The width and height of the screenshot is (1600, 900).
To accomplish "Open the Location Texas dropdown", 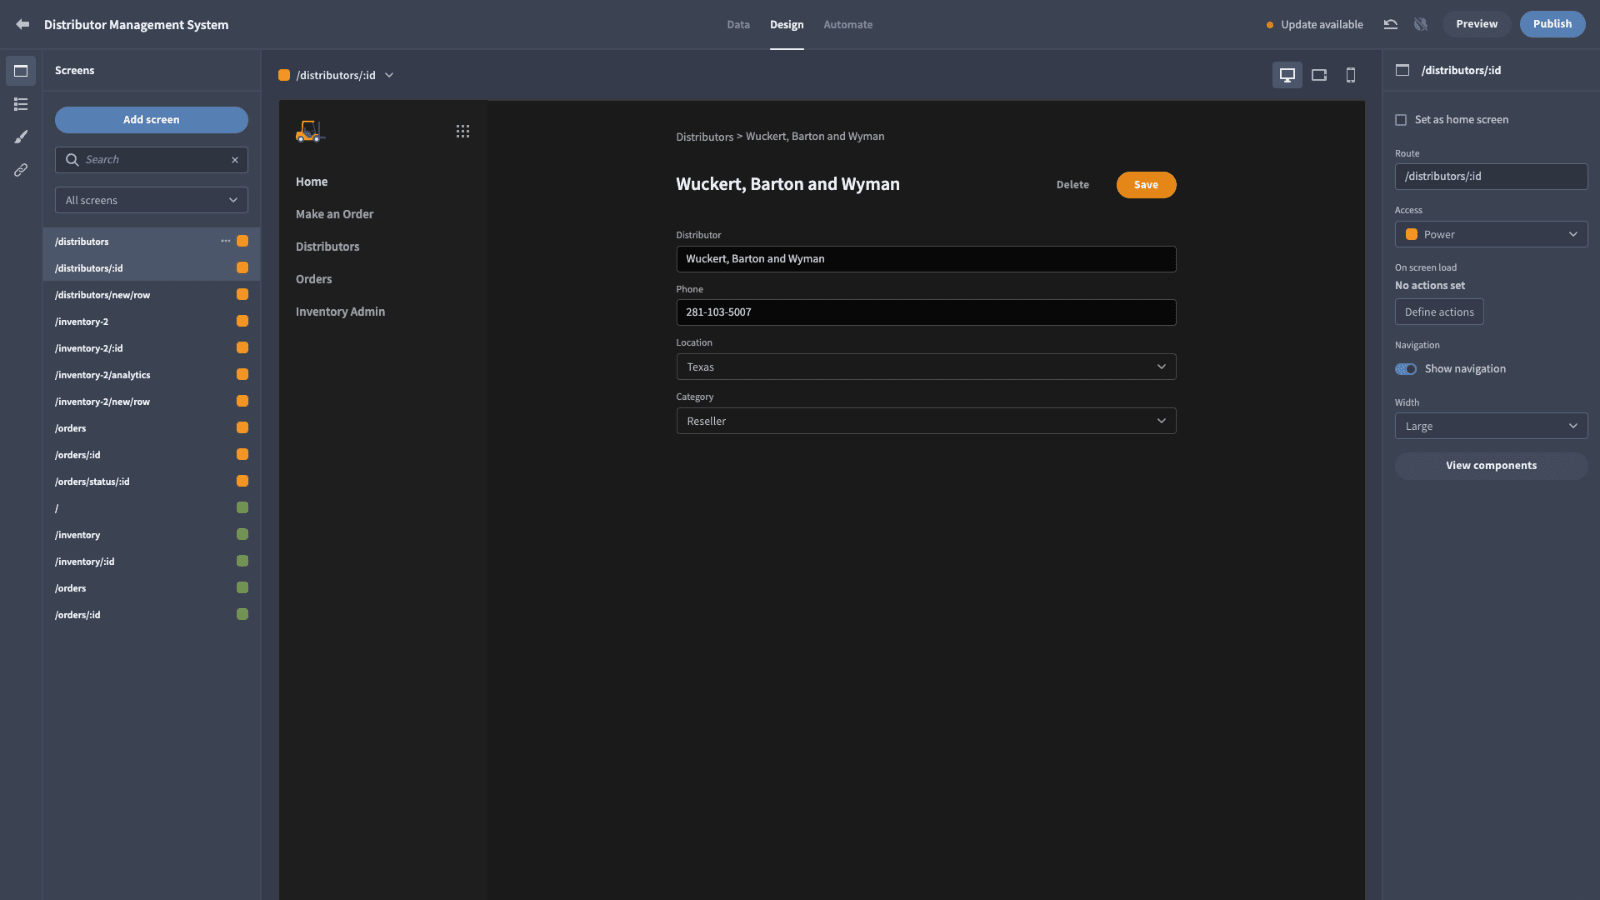I will (x=926, y=367).
